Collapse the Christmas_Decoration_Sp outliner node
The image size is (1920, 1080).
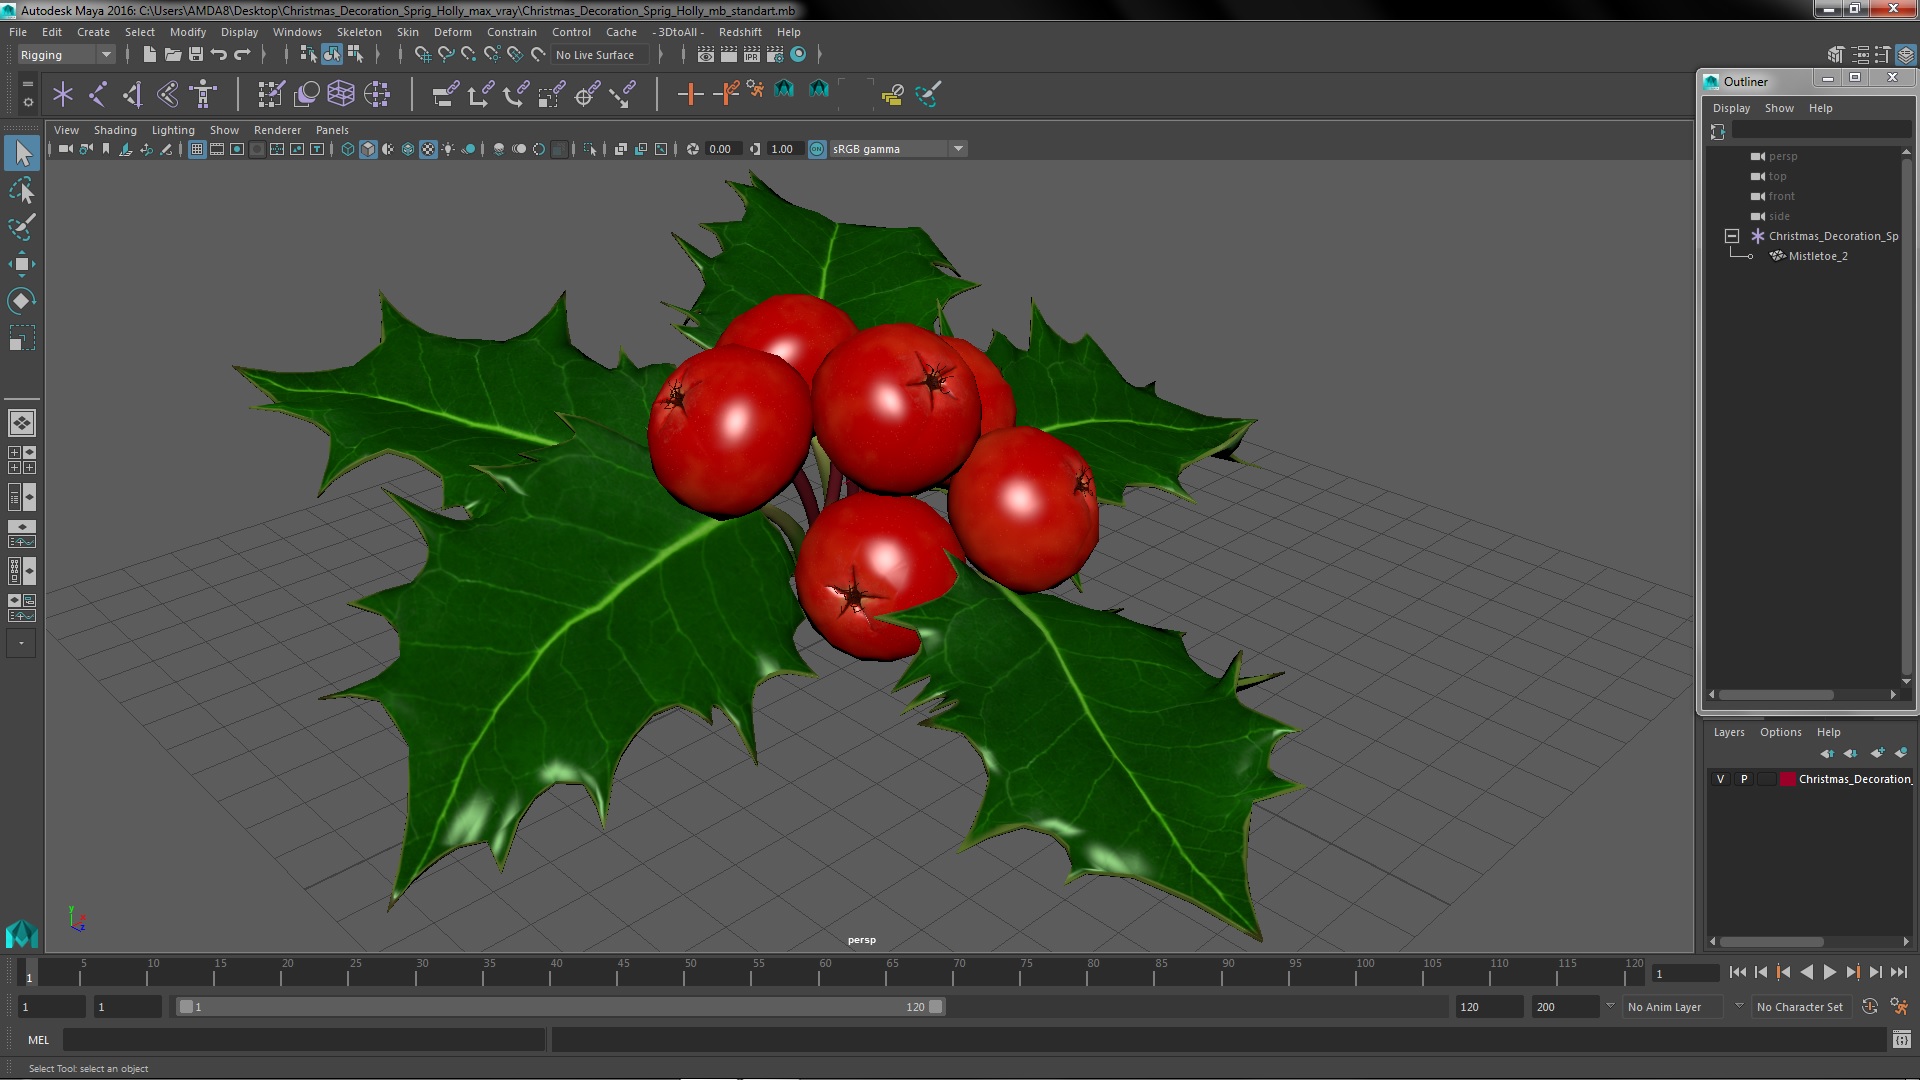point(1732,236)
